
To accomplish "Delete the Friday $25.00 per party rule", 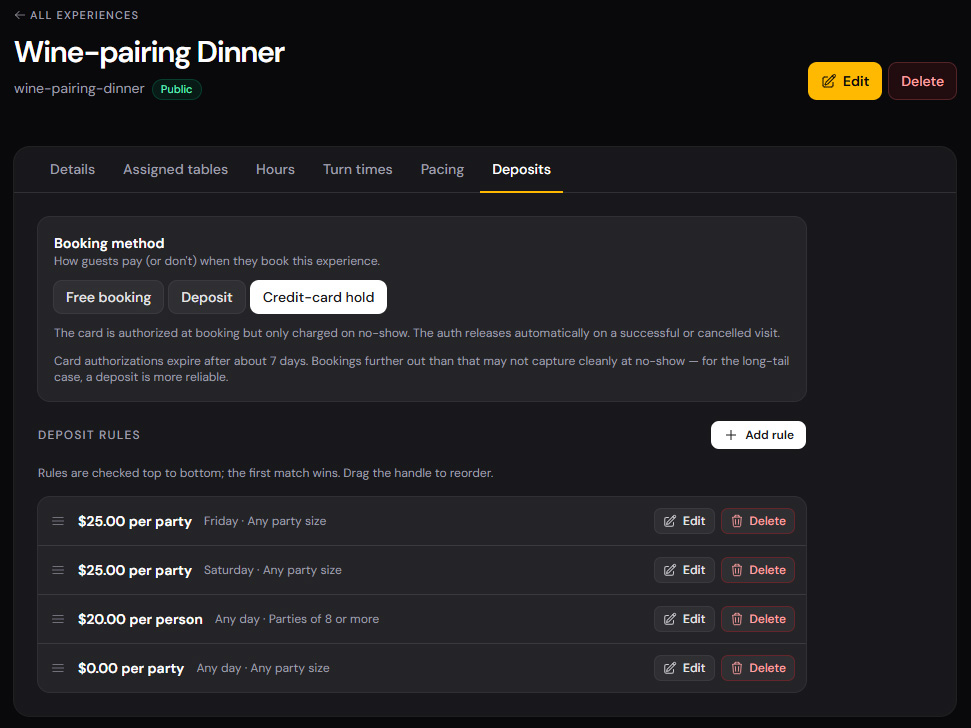I will (x=758, y=521).
